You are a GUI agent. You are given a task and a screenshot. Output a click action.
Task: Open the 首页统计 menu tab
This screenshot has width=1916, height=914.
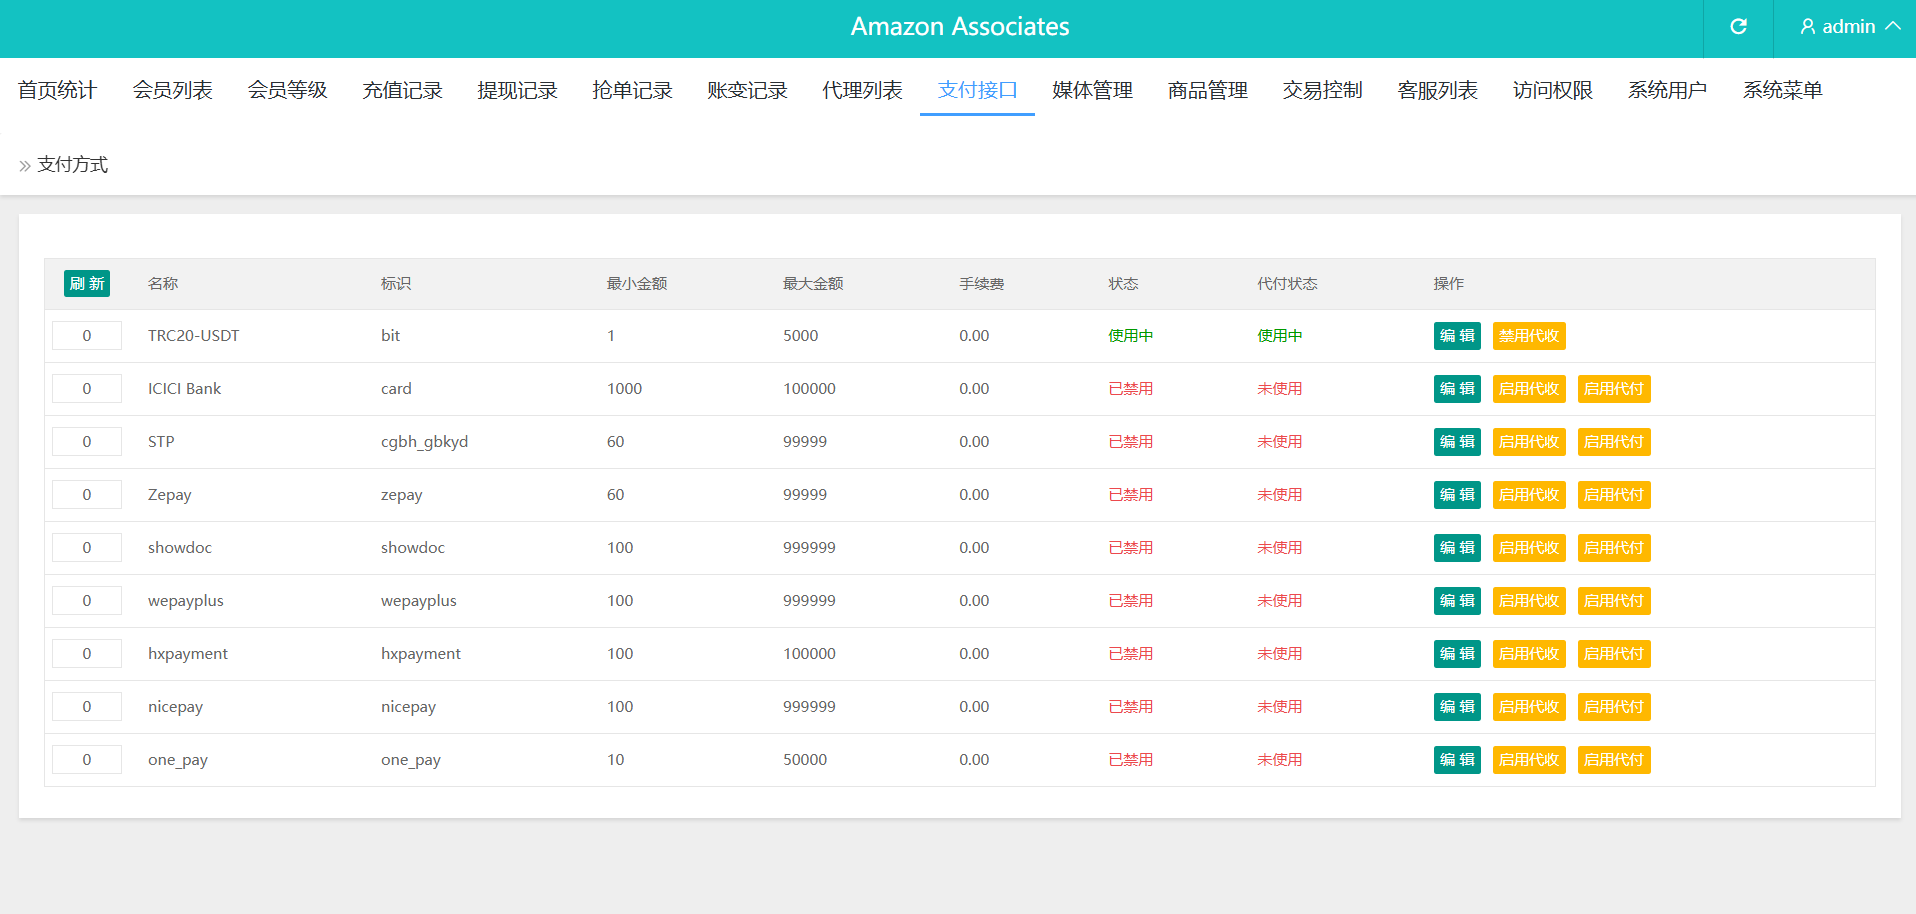57,90
